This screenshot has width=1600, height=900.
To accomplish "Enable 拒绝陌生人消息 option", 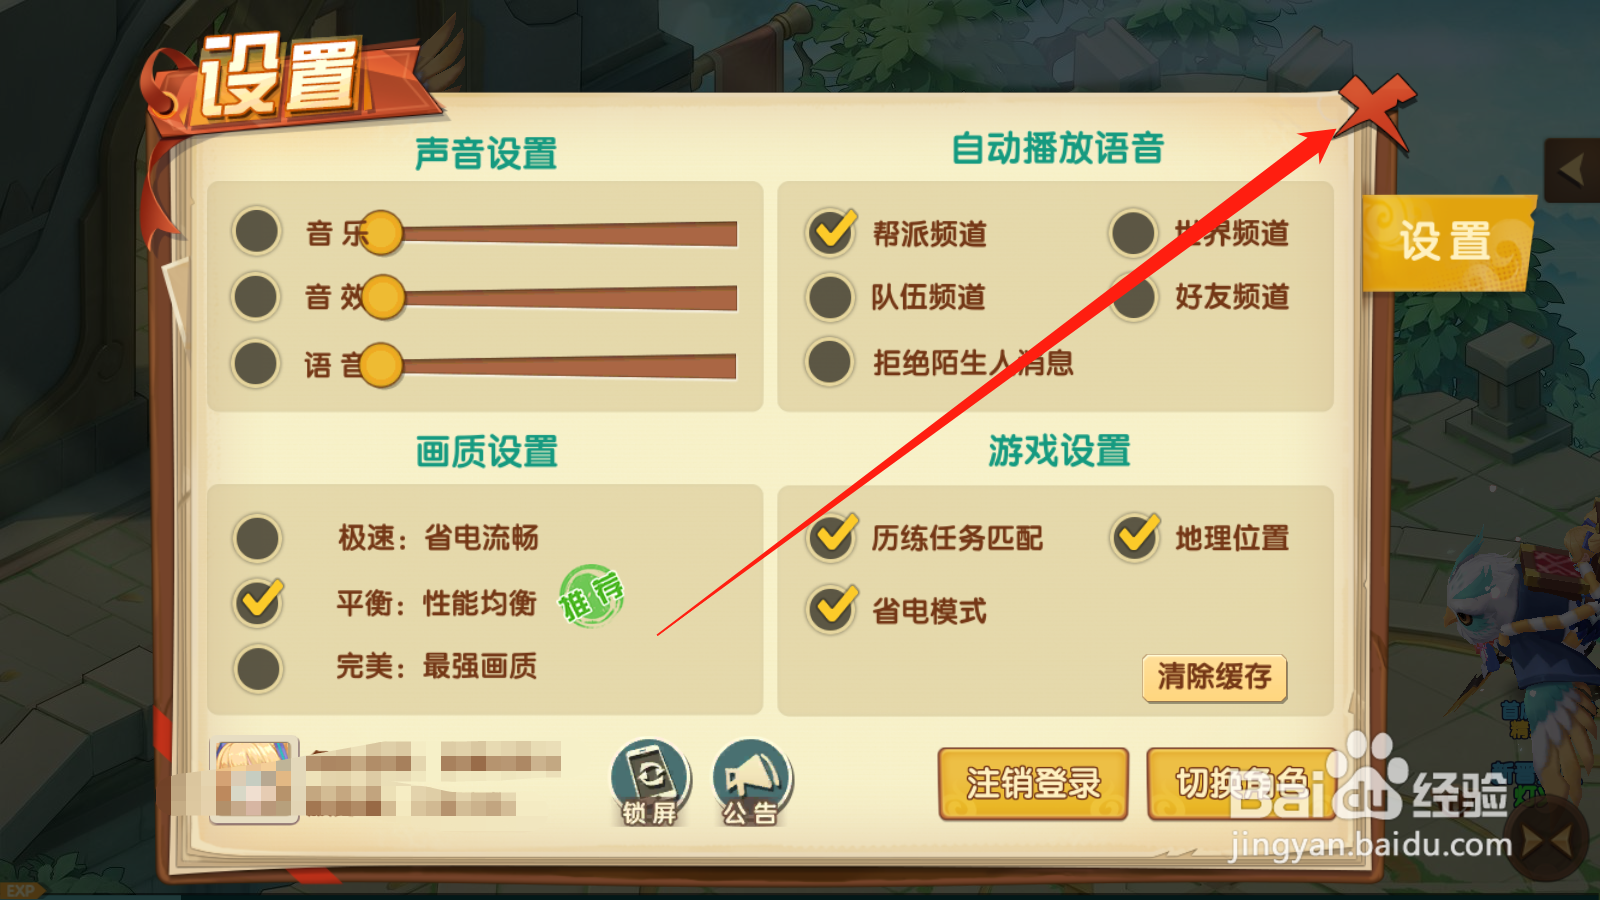I will [x=830, y=362].
